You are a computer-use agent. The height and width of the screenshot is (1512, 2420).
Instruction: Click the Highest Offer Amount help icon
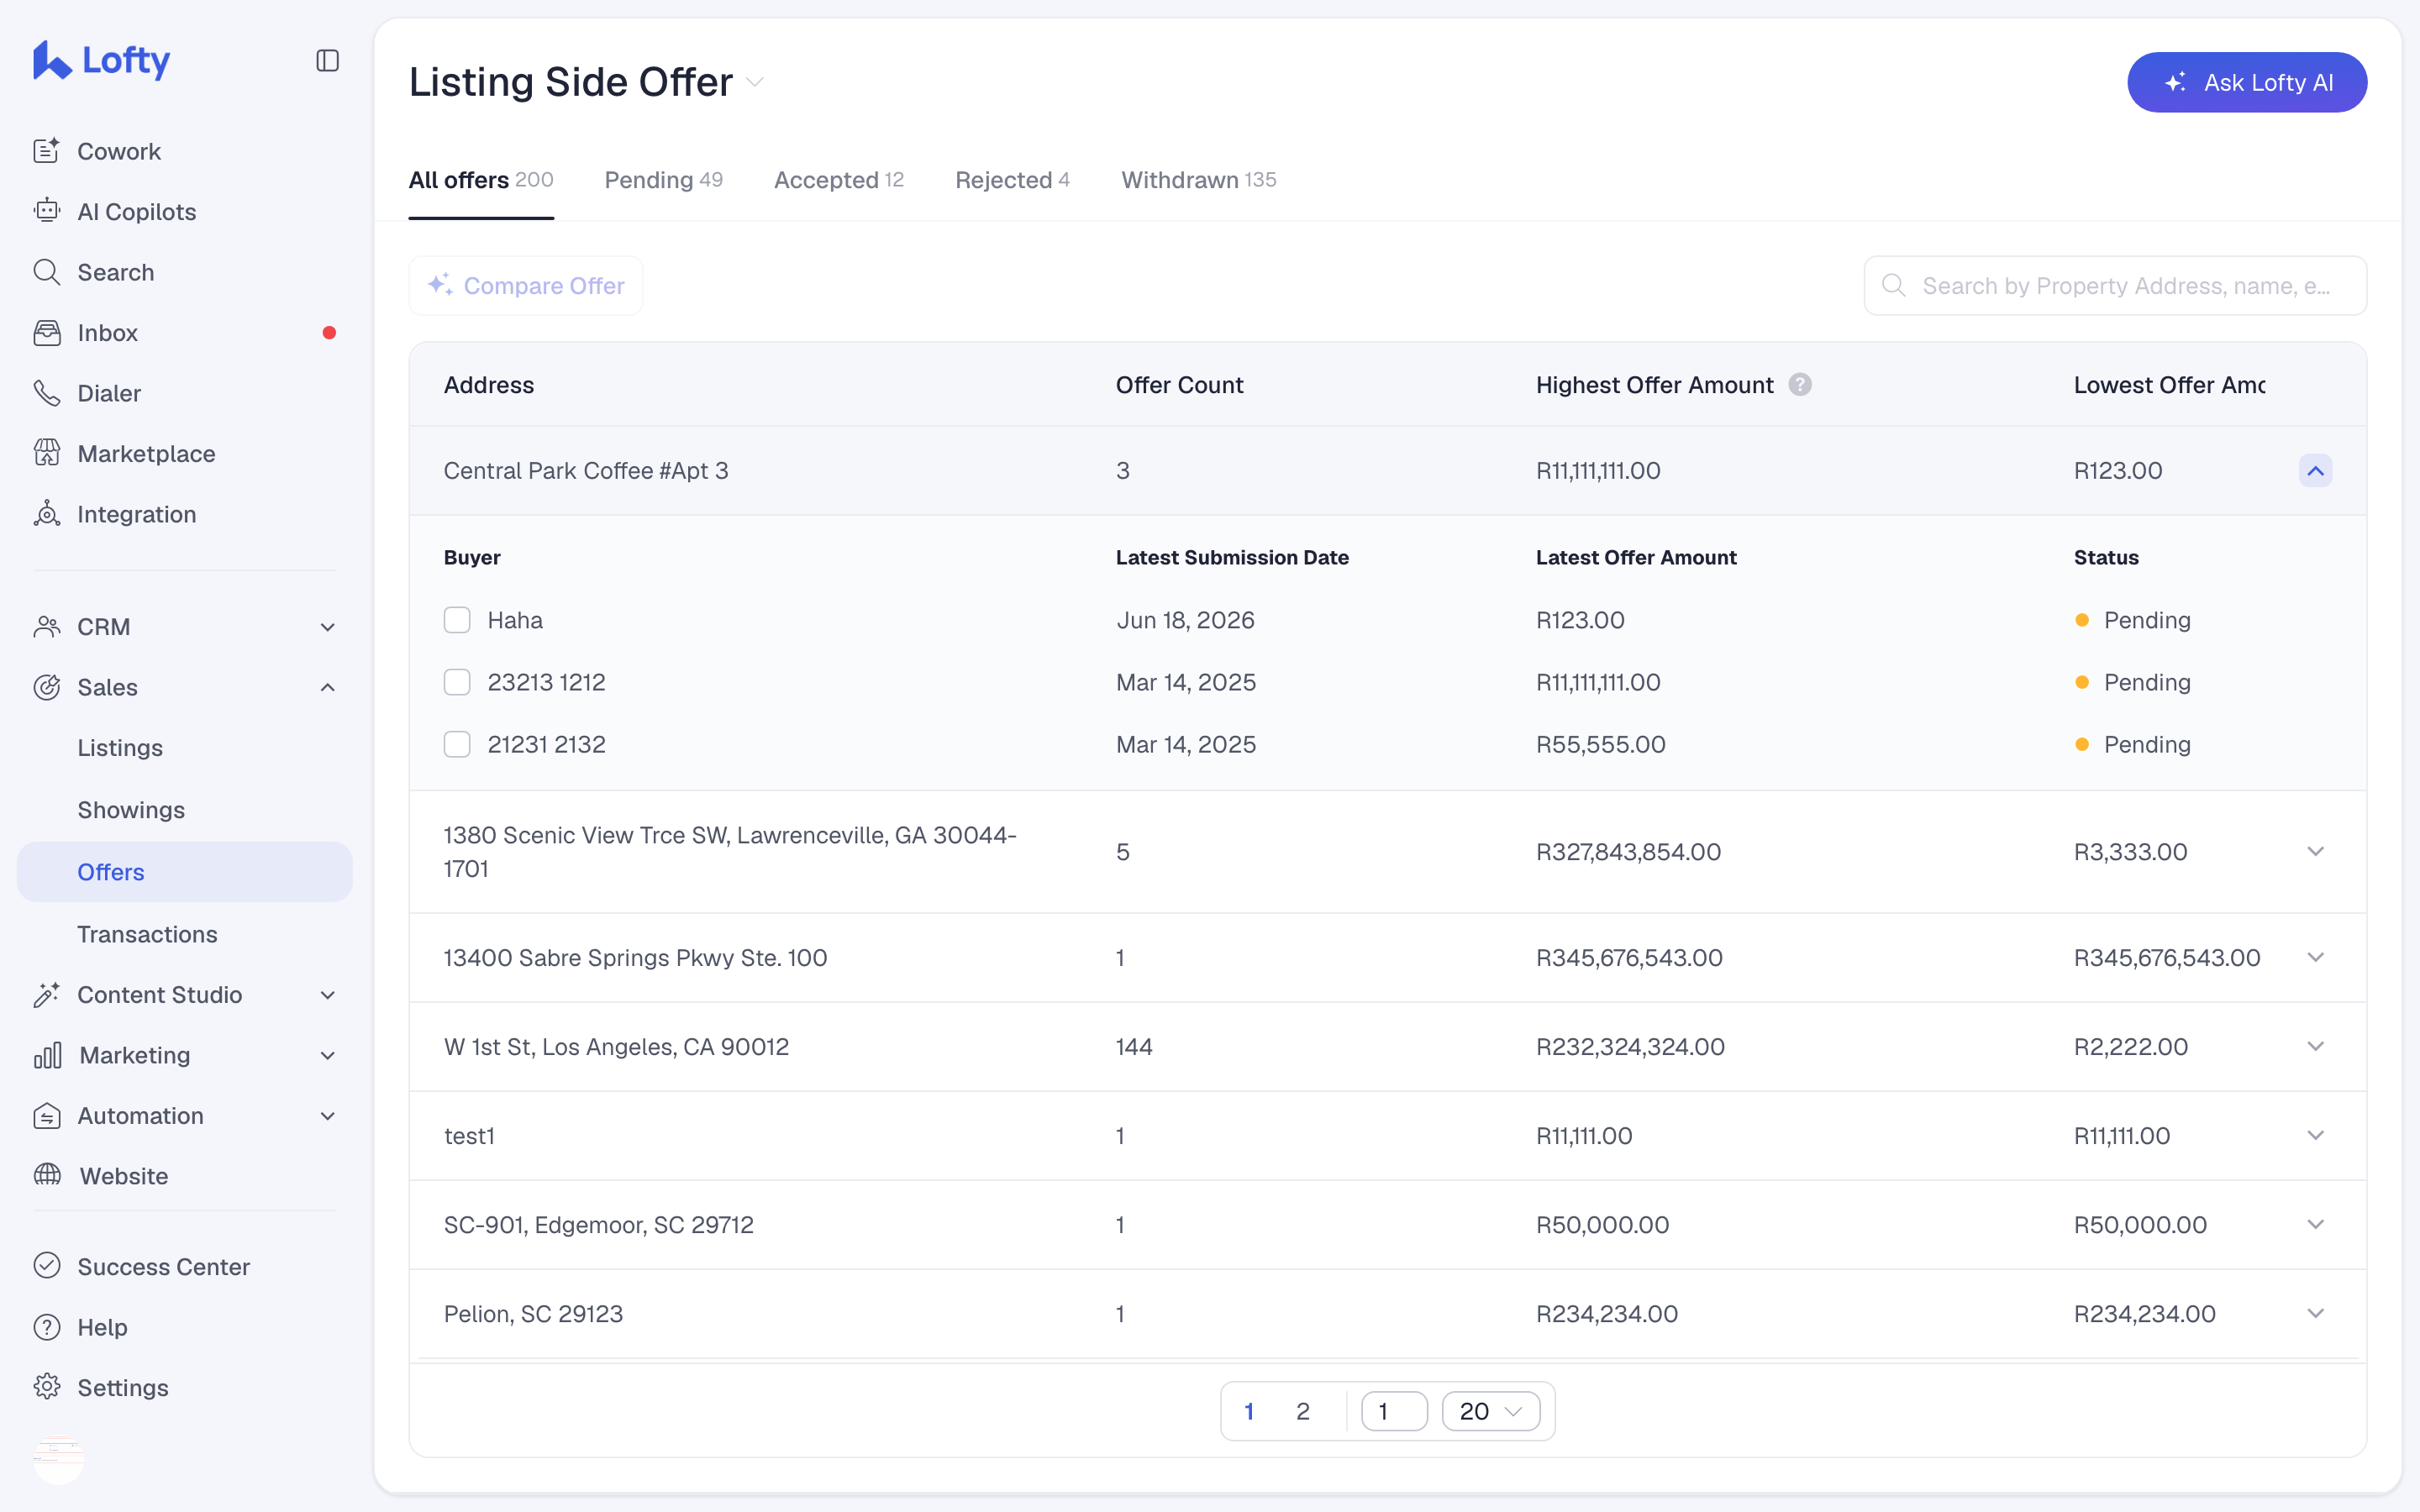pos(1800,385)
